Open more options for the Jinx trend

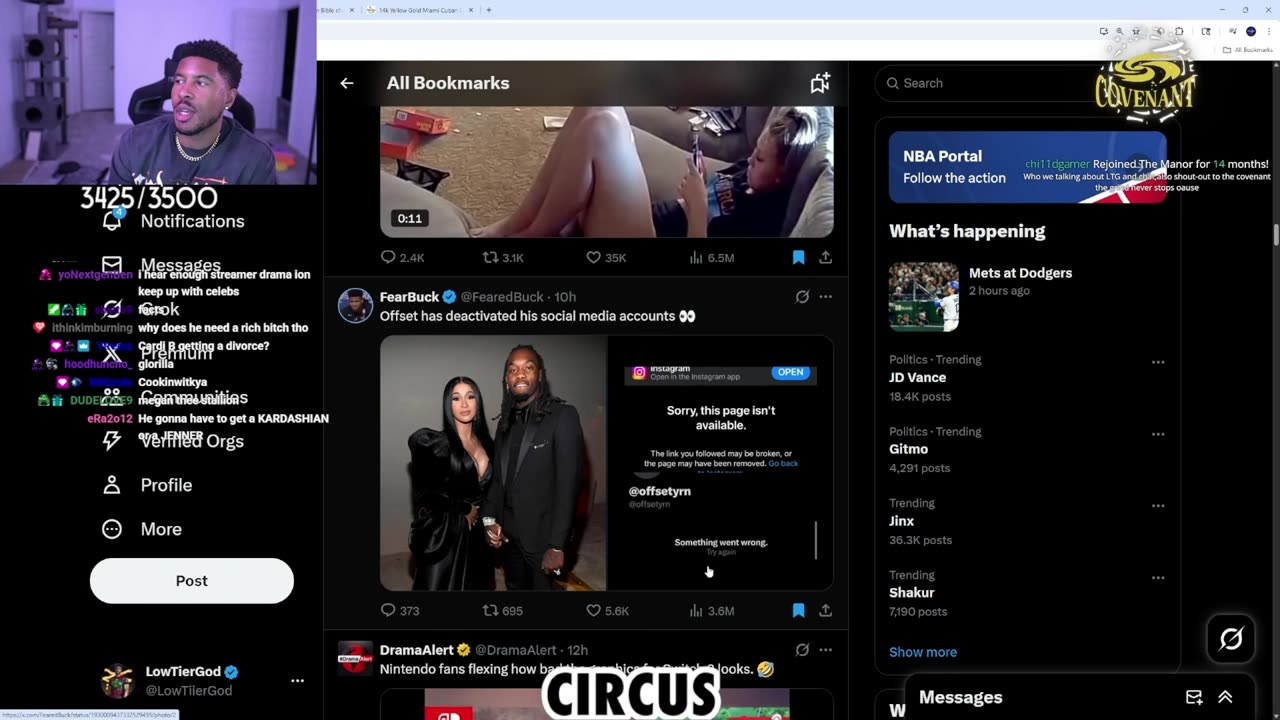tap(1158, 506)
